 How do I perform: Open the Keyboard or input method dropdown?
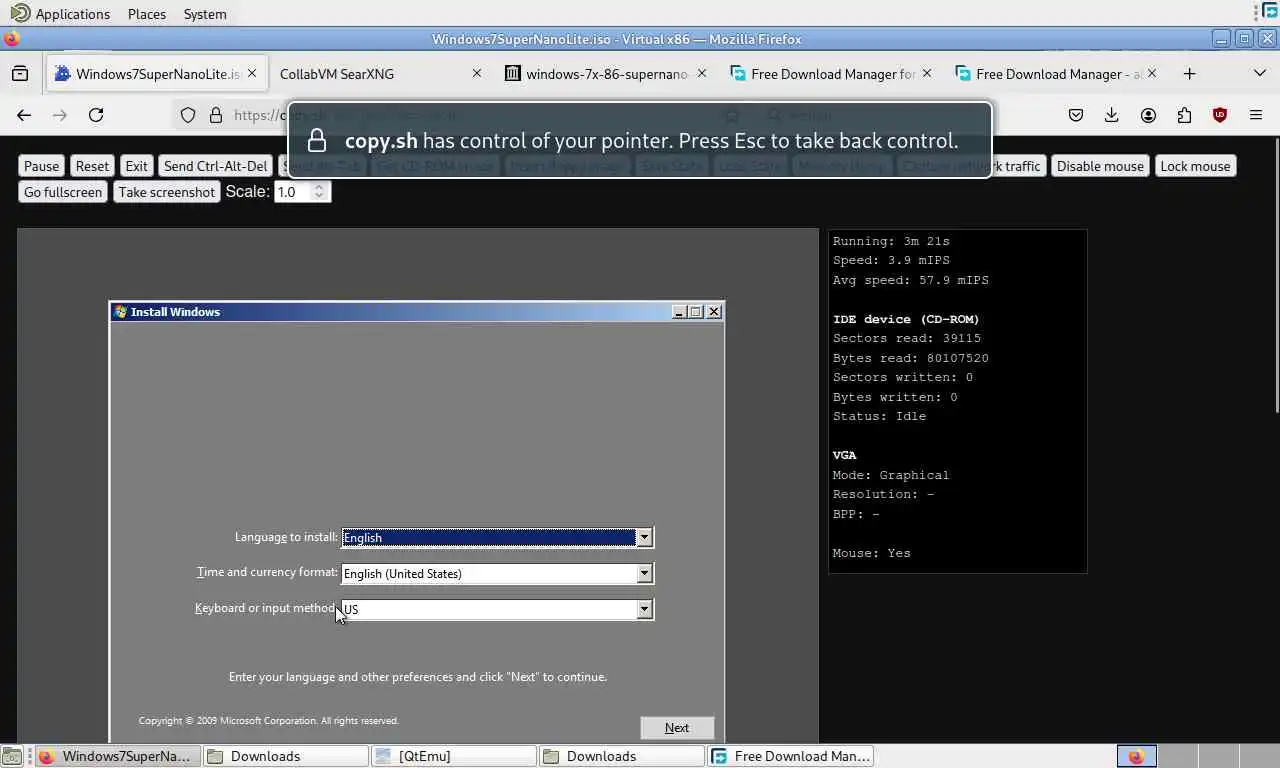point(644,609)
